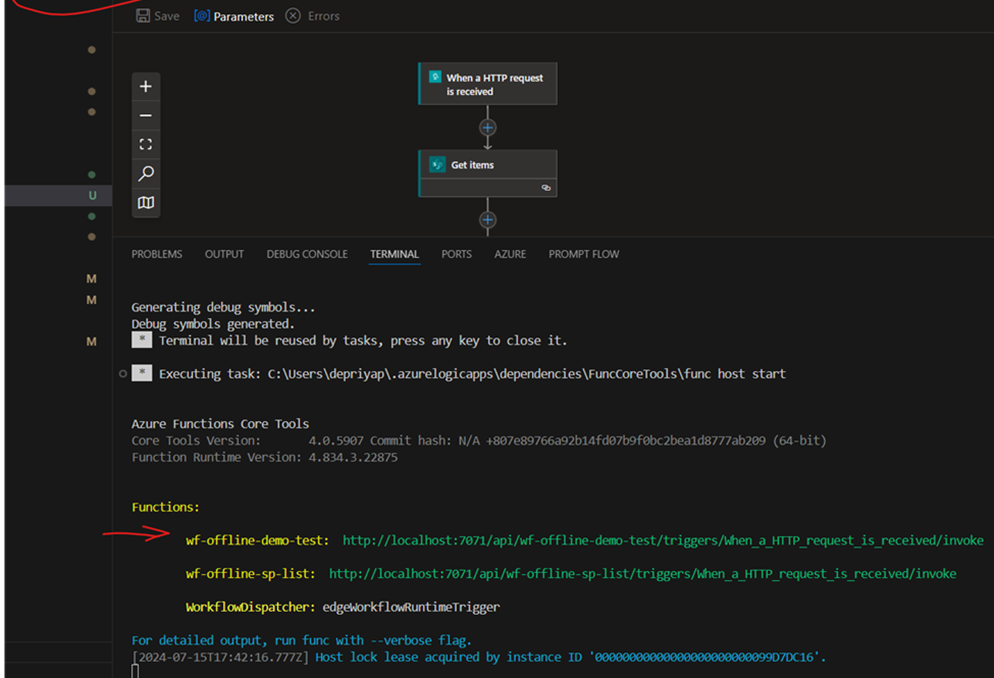Switch to the OUTPUT tab
This screenshot has height=678, width=994.
[224, 254]
